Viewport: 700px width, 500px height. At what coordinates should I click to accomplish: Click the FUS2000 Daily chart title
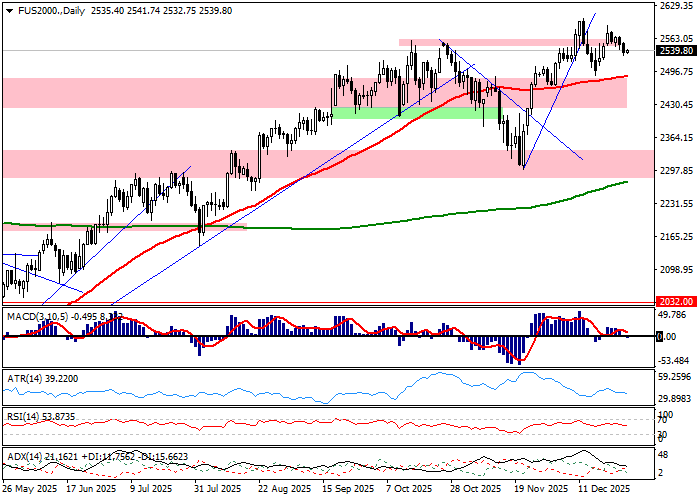pyautogui.click(x=47, y=10)
